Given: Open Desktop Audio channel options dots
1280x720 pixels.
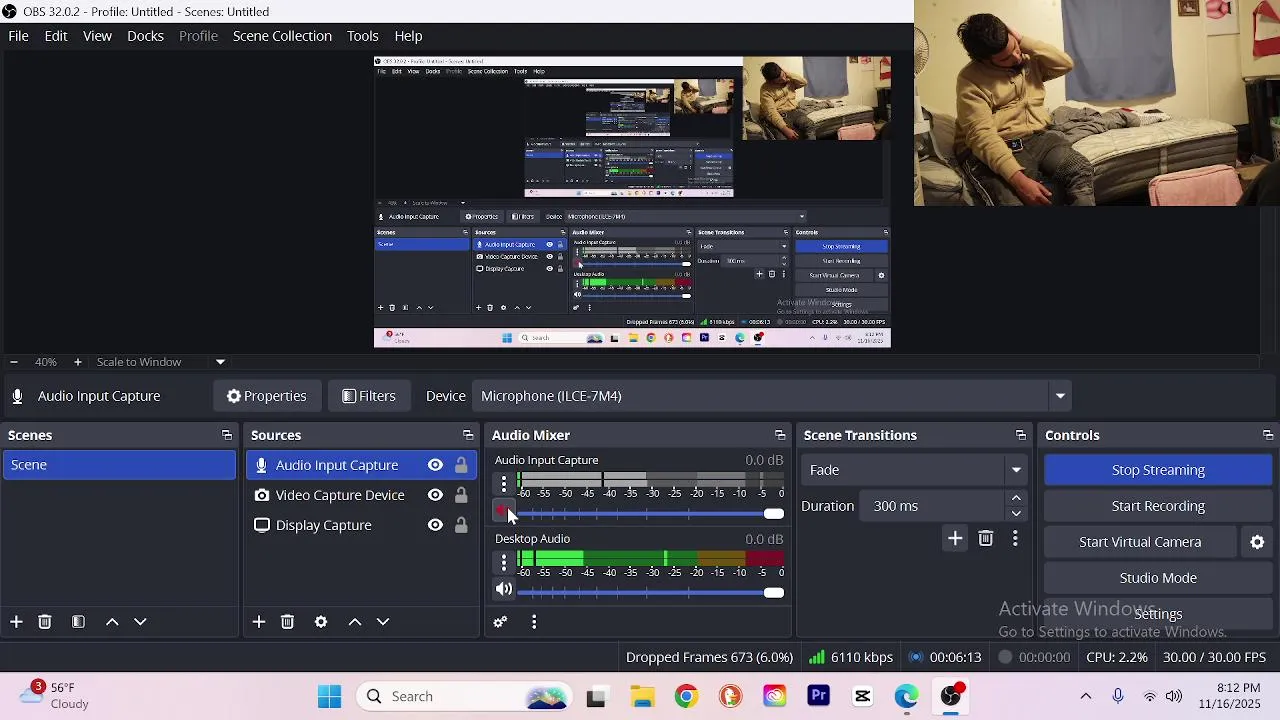Looking at the screenshot, I should click(504, 563).
